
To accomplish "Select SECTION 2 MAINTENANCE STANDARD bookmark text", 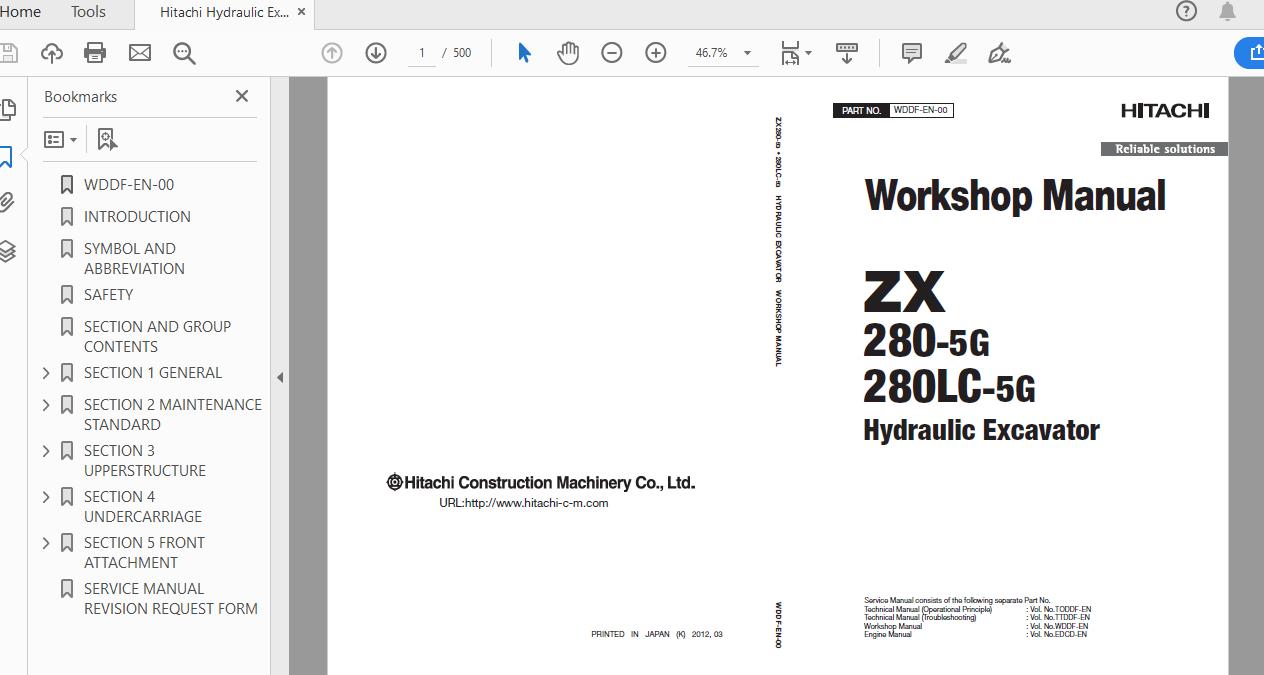I will [x=173, y=415].
